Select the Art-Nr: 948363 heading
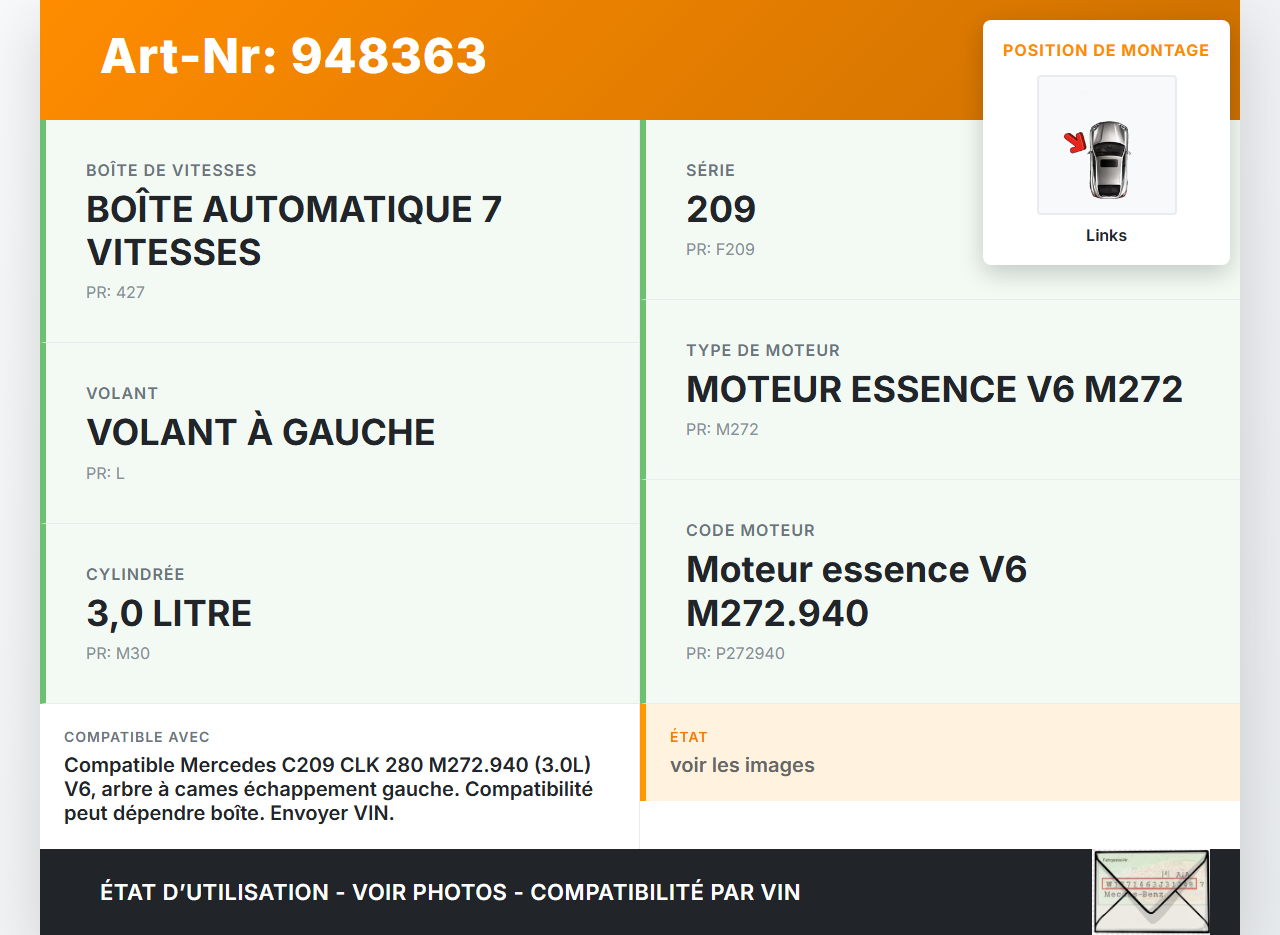Screen dimensions: 1280x935 (x=293, y=56)
